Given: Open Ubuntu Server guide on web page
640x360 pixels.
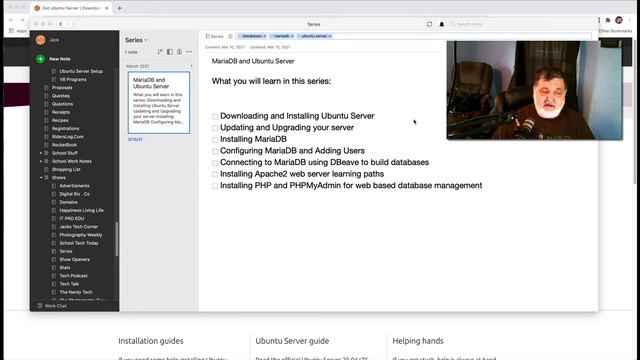Looking at the screenshot, I should [x=292, y=341].
